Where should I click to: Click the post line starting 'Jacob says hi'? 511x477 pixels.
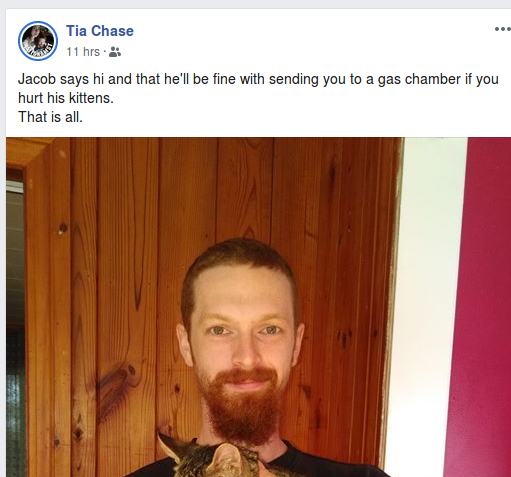[258, 79]
